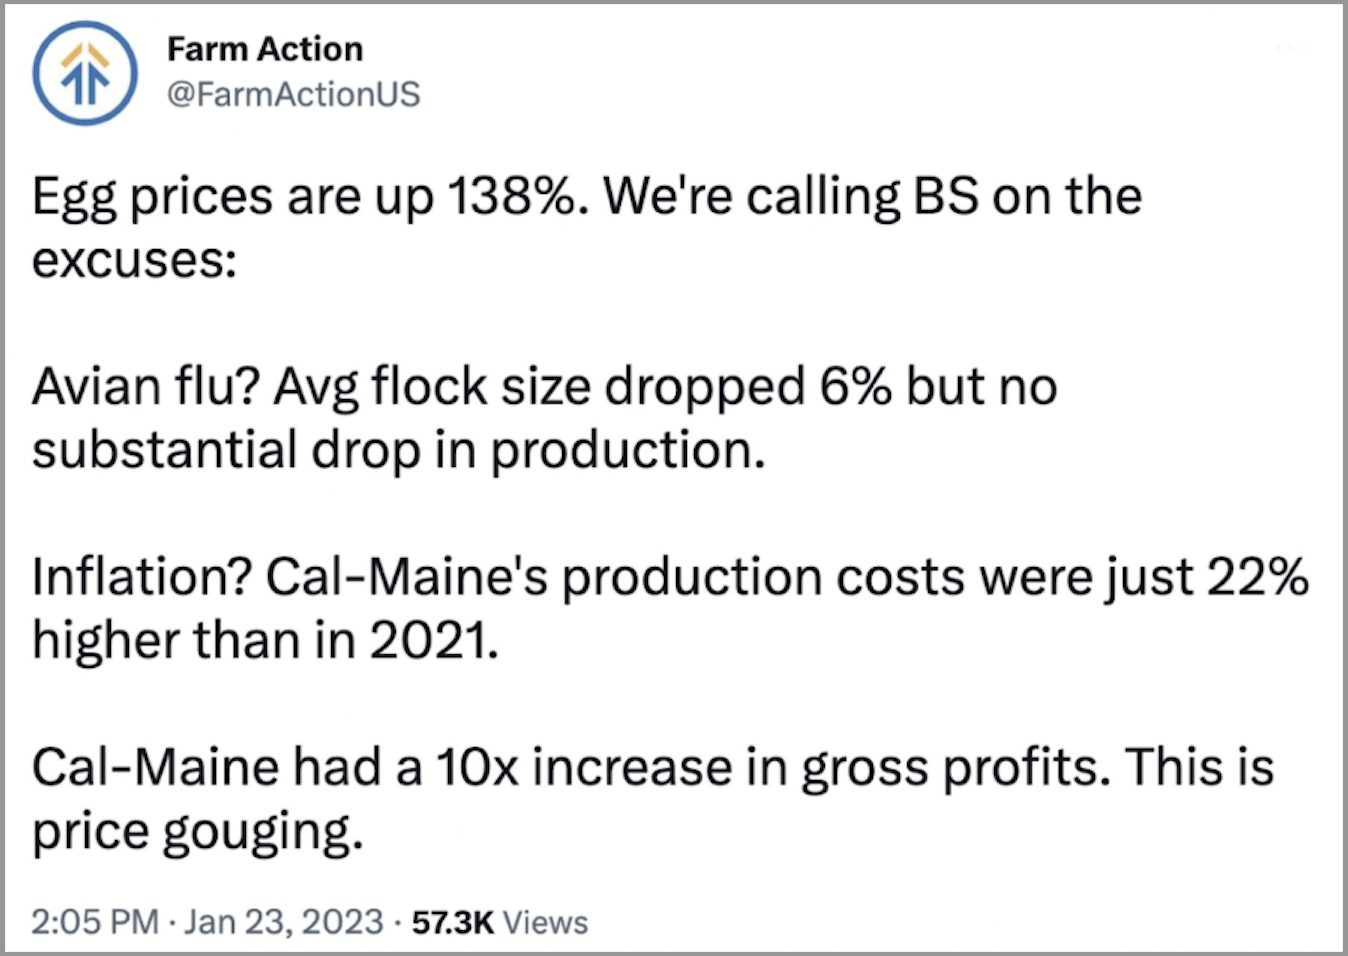Click the "Egg prices are up 138%" sentence
This screenshot has width=1348, height=956.
[310, 197]
